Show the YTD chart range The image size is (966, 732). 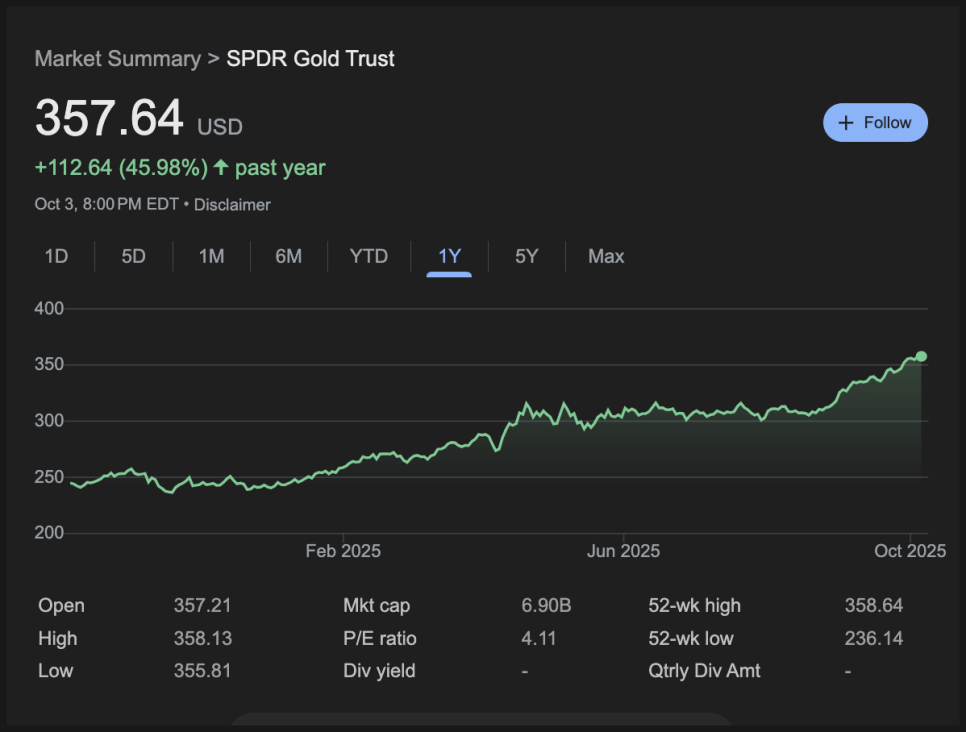368,257
